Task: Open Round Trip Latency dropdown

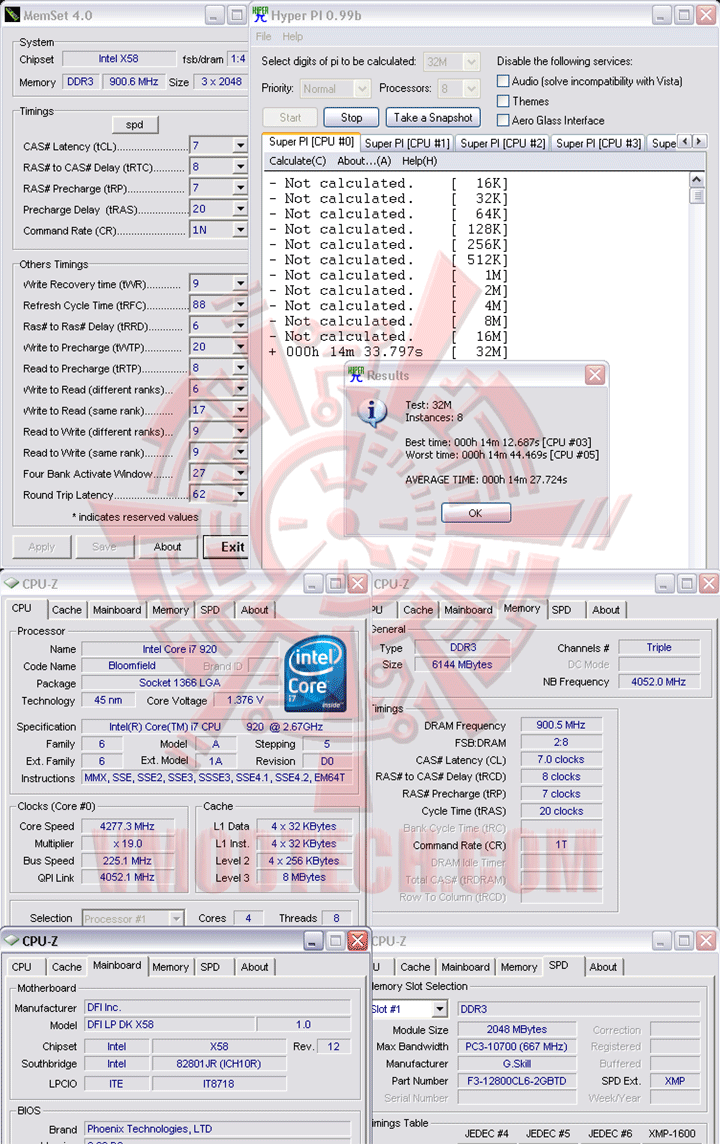Action: (x=240, y=494)
